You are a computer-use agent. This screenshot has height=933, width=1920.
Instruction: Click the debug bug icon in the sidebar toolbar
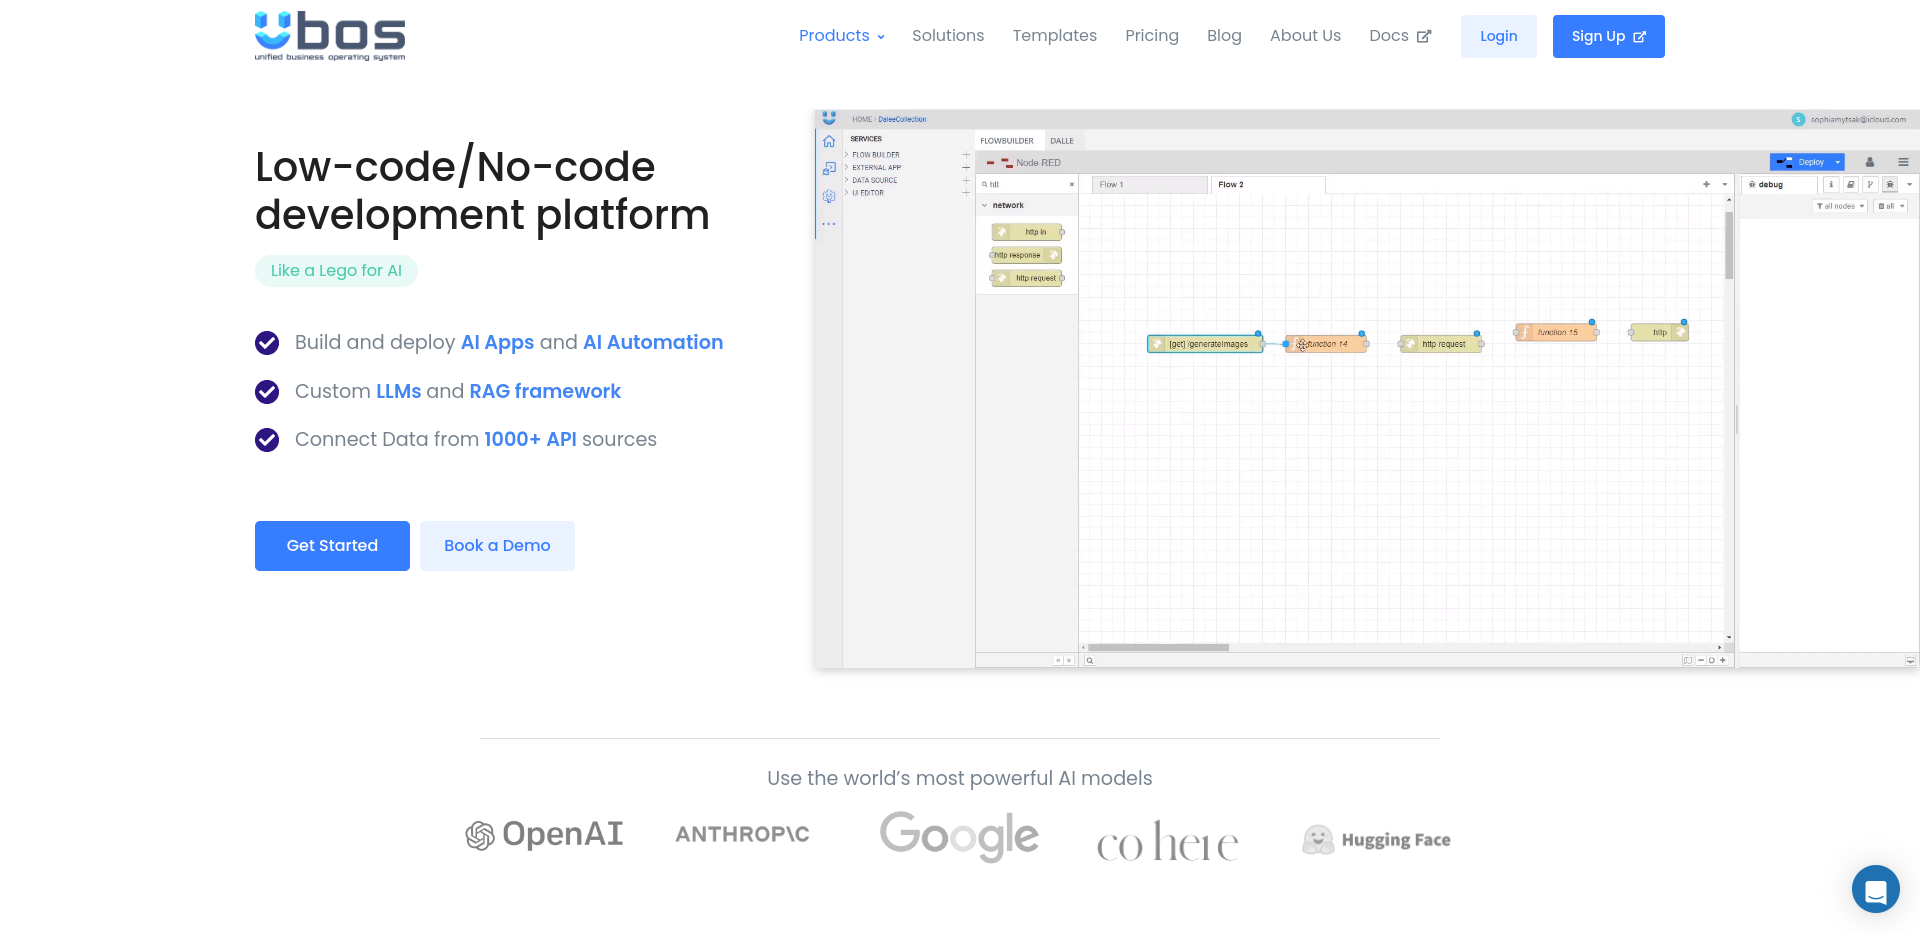[1889, 185]
